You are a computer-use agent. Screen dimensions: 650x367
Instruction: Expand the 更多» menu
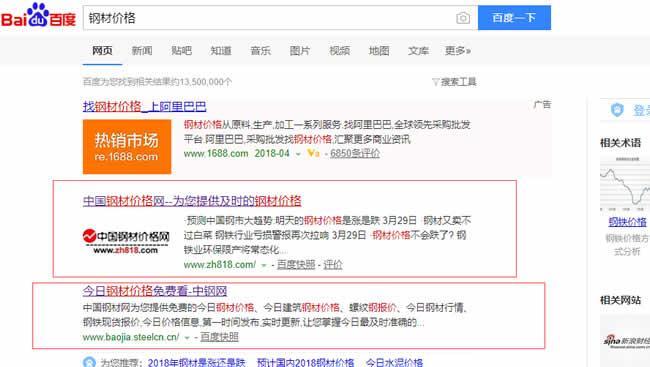(x=458, y=51)
